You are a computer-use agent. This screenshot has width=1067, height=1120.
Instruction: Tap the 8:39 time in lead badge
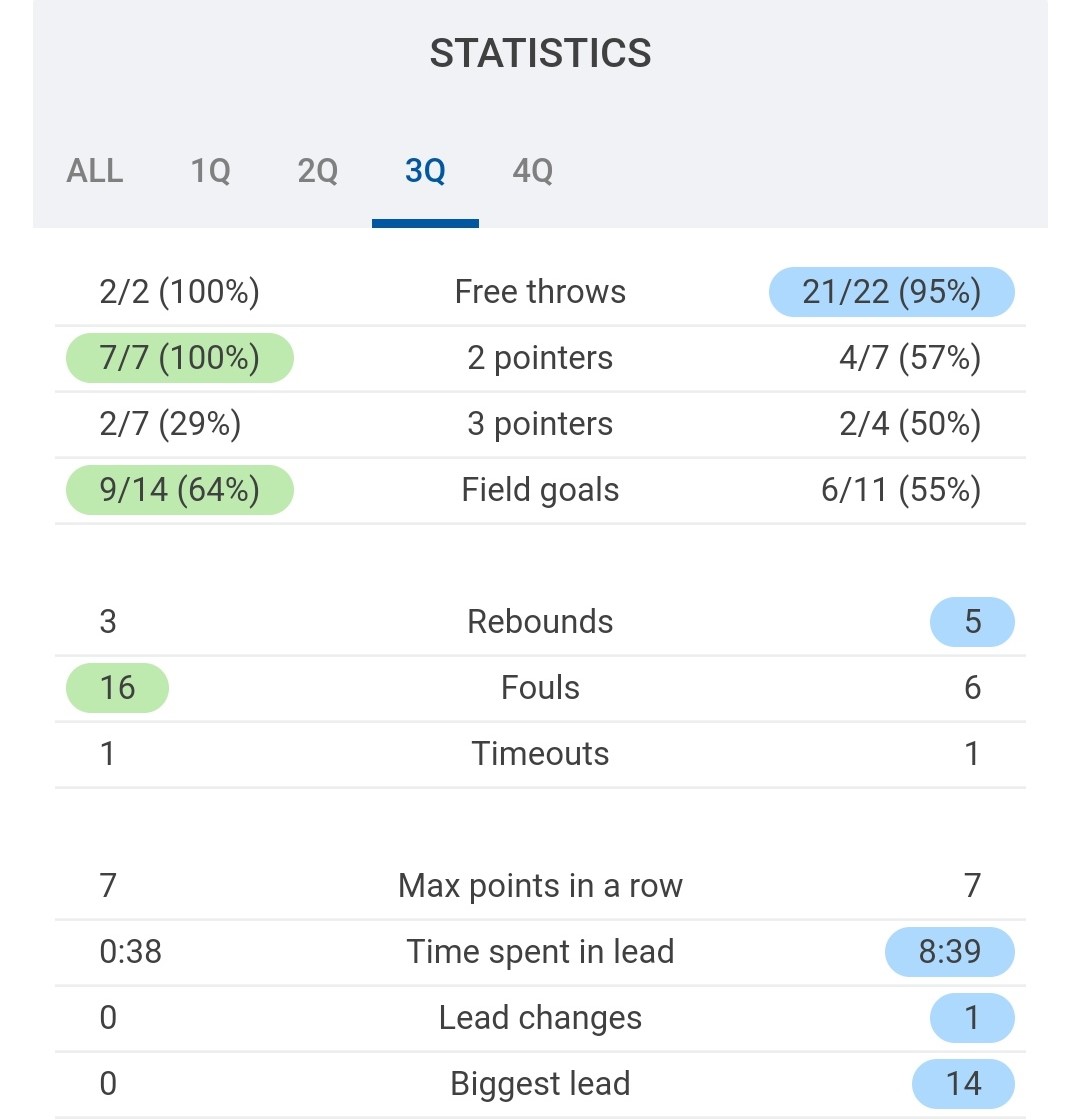(x=949, y=952)
